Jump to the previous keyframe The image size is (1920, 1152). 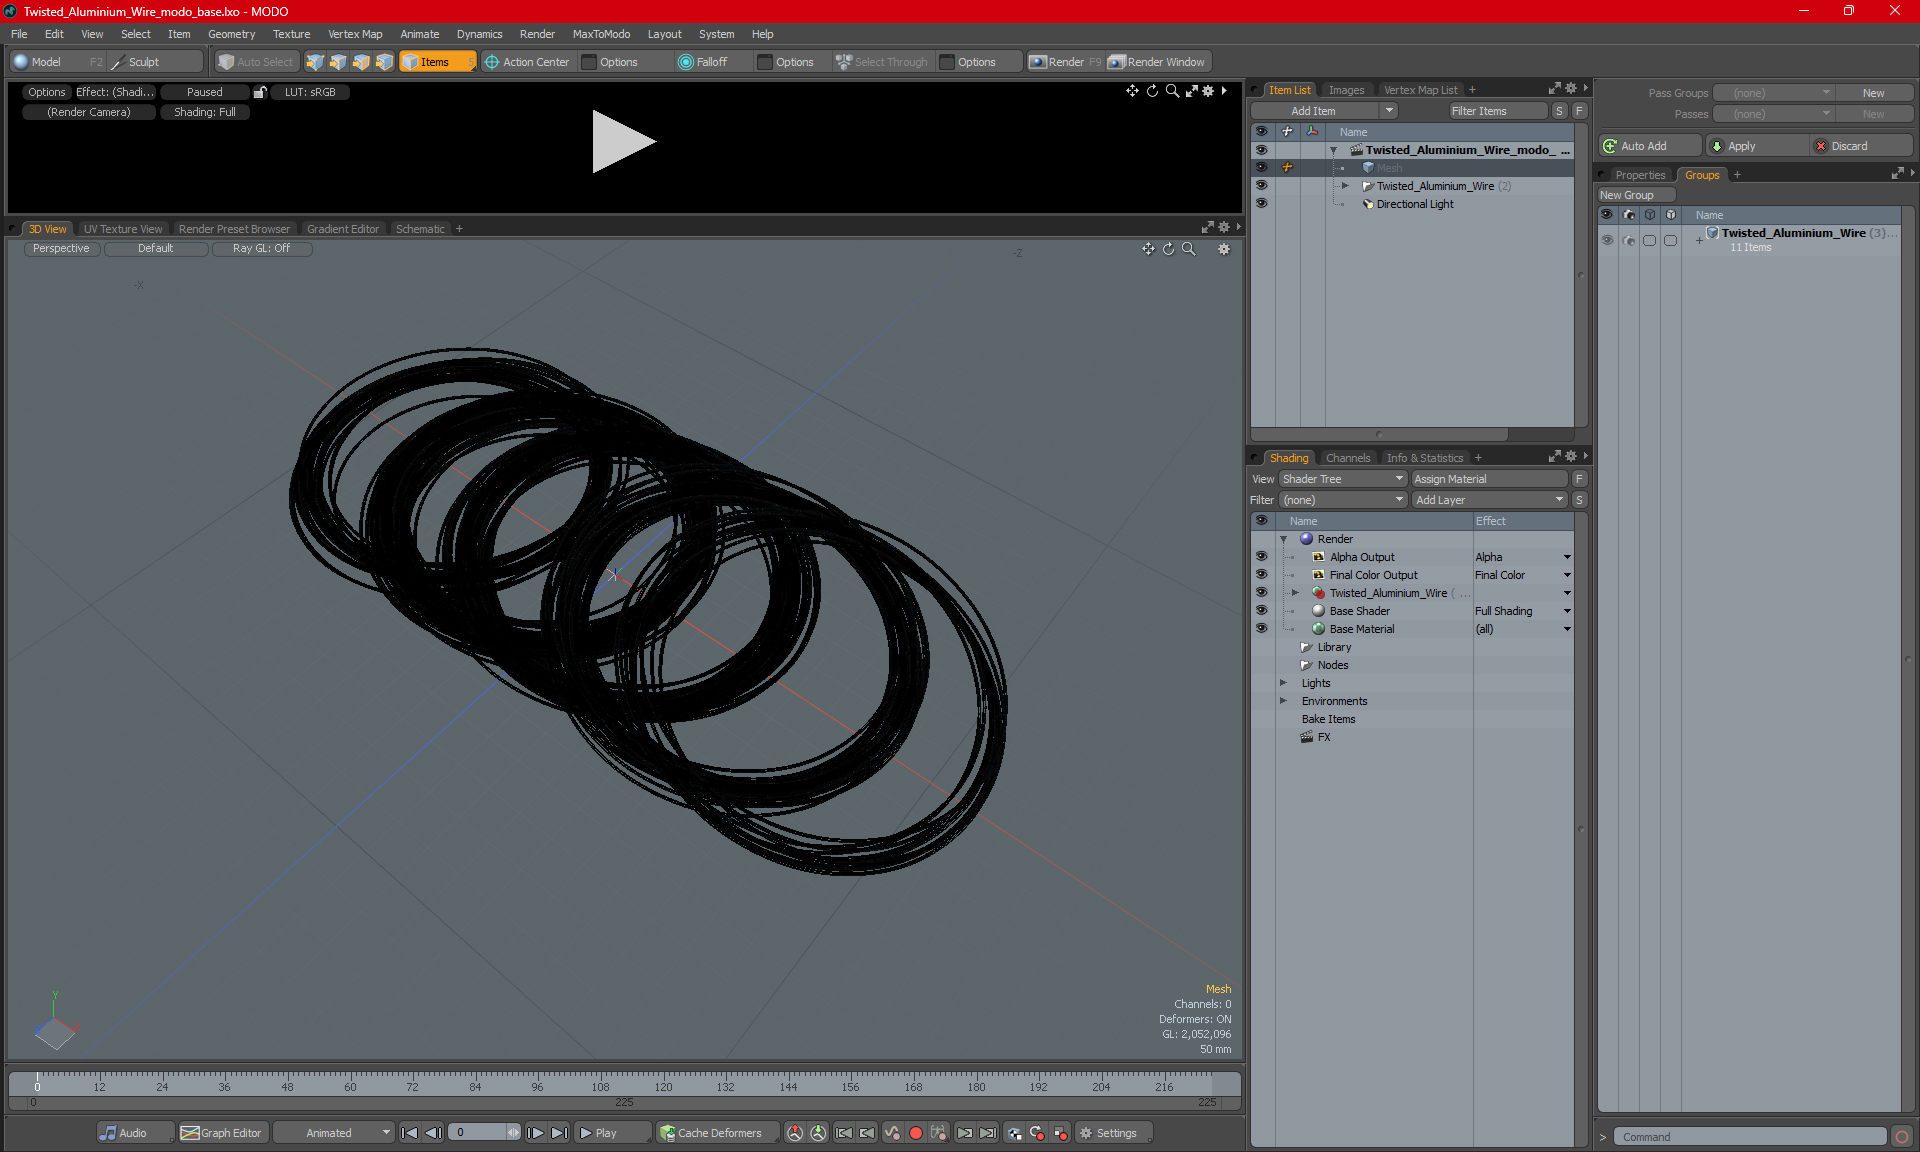(x=867, y=1133)
